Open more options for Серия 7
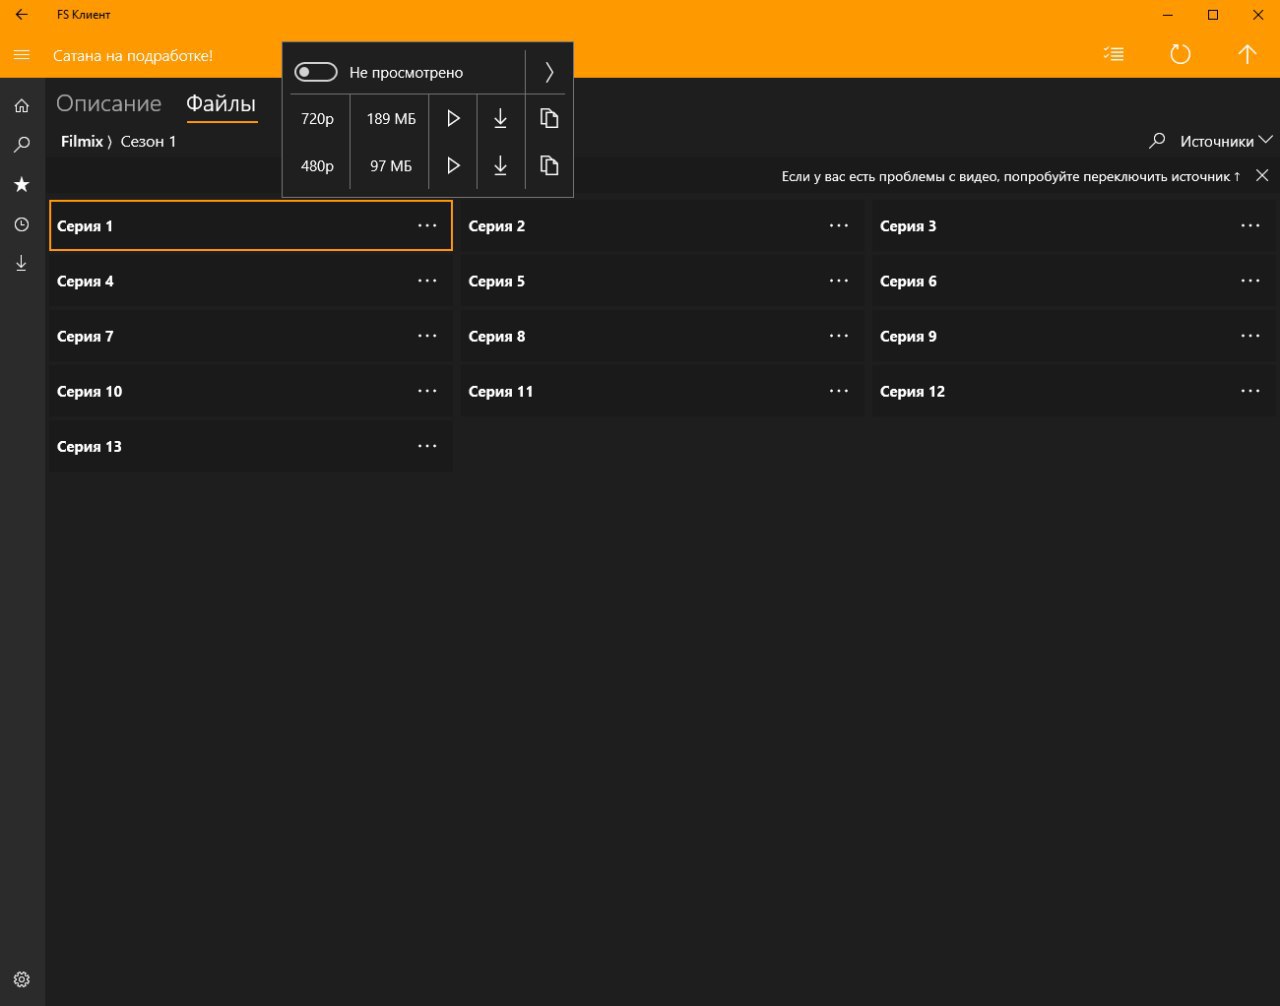The height and width of the screenshot is (1006, 1280). [427, 335]
